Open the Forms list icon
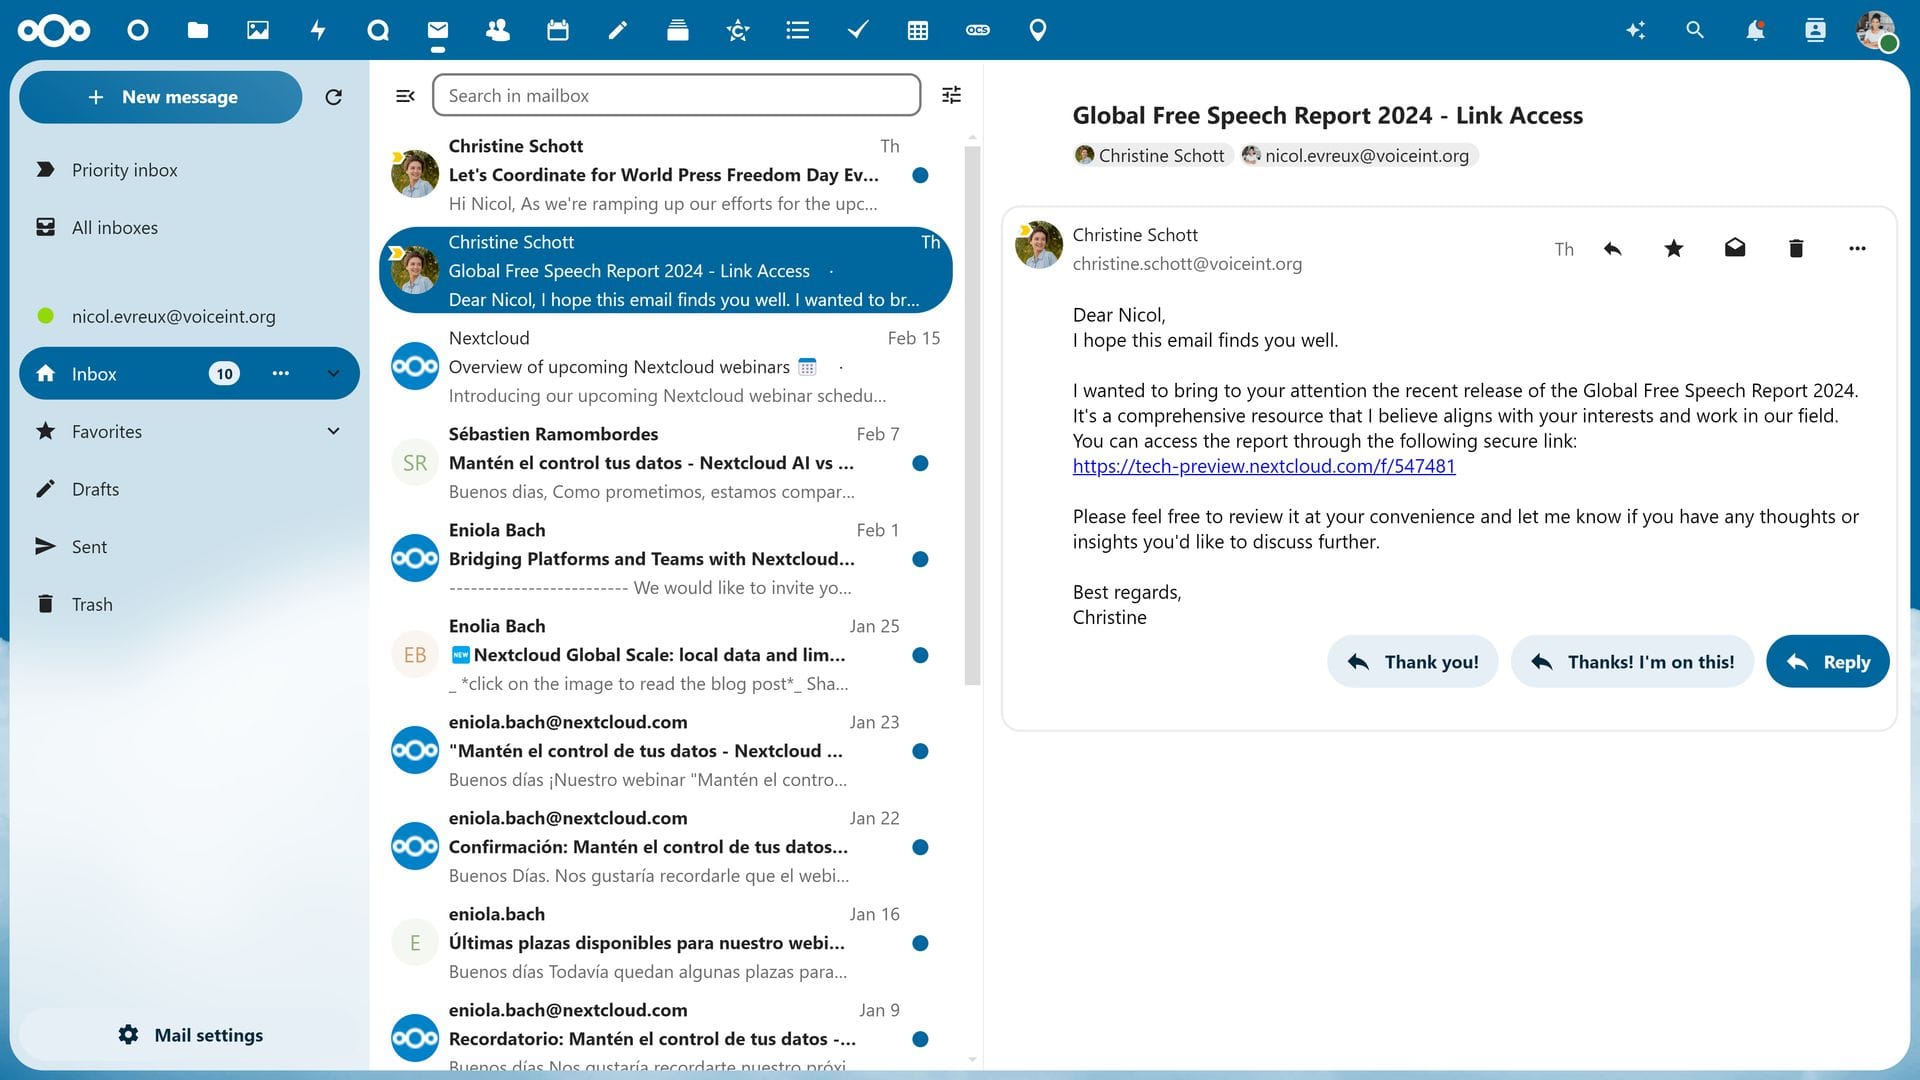This screenshot has width=1920, height=1080. pyautogui.click(x=798, y=30)
